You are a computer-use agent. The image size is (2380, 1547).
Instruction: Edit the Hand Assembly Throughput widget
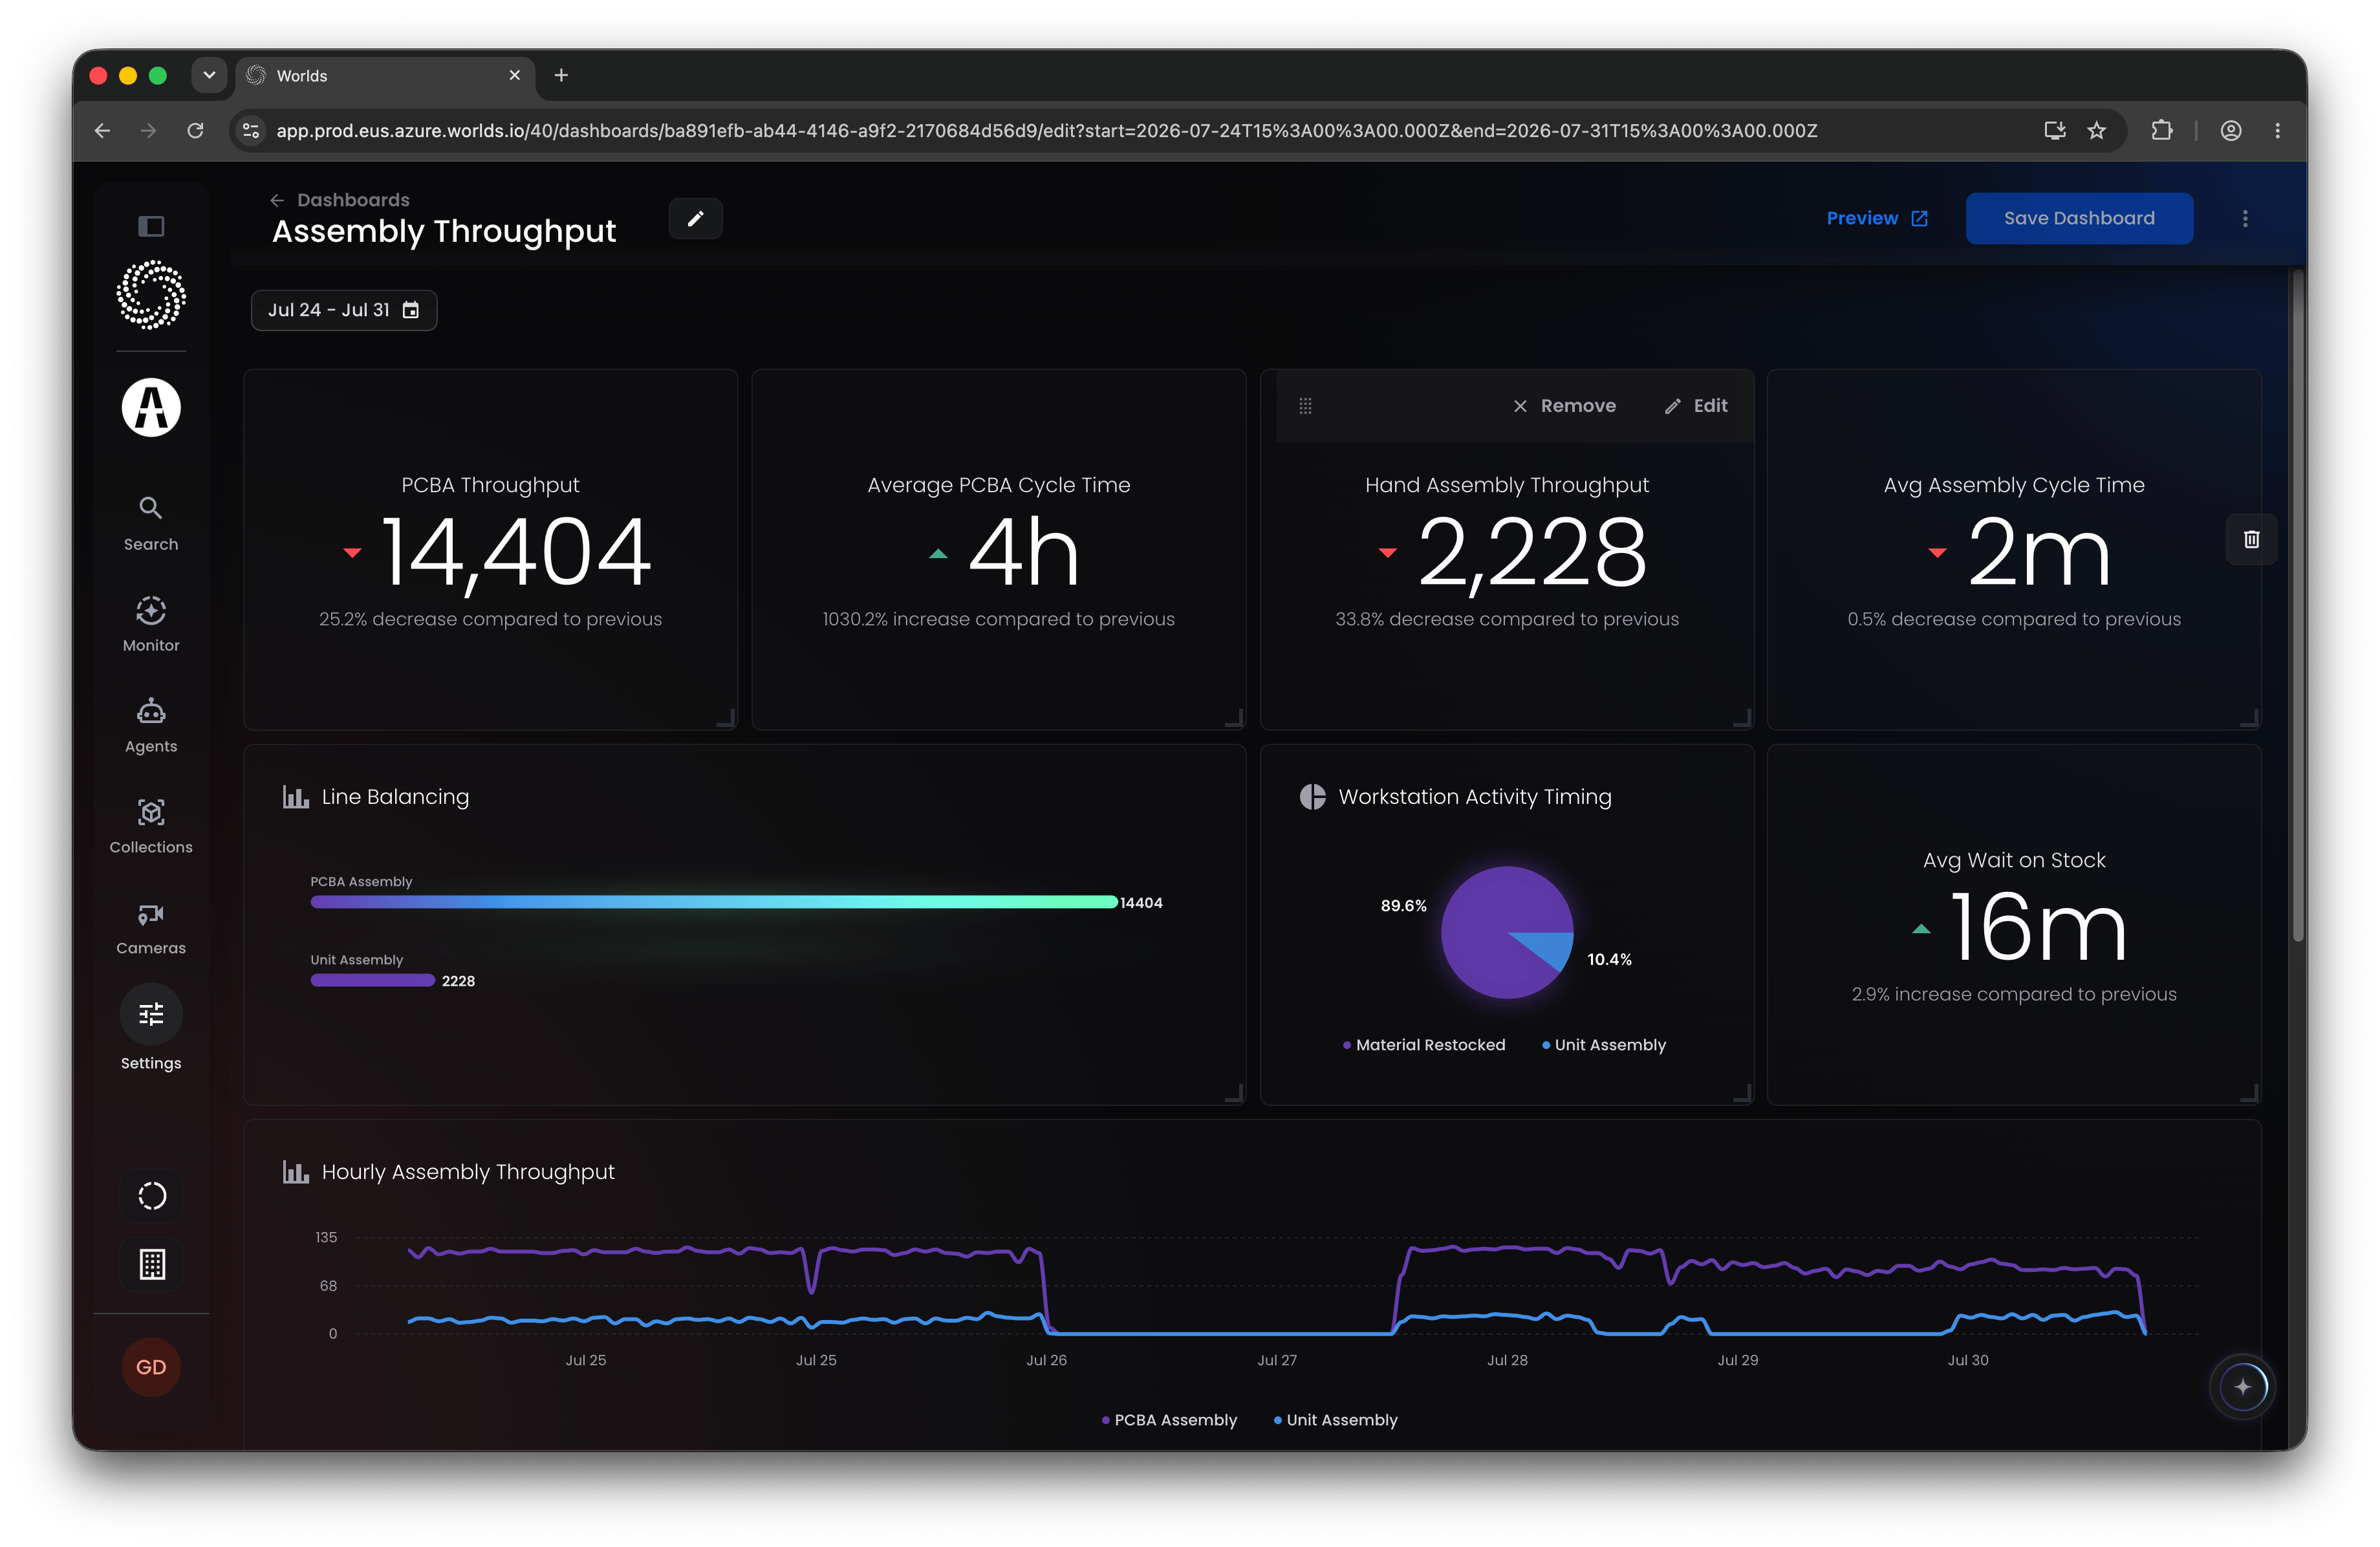pyautogui.click(x=1696, y=405)
